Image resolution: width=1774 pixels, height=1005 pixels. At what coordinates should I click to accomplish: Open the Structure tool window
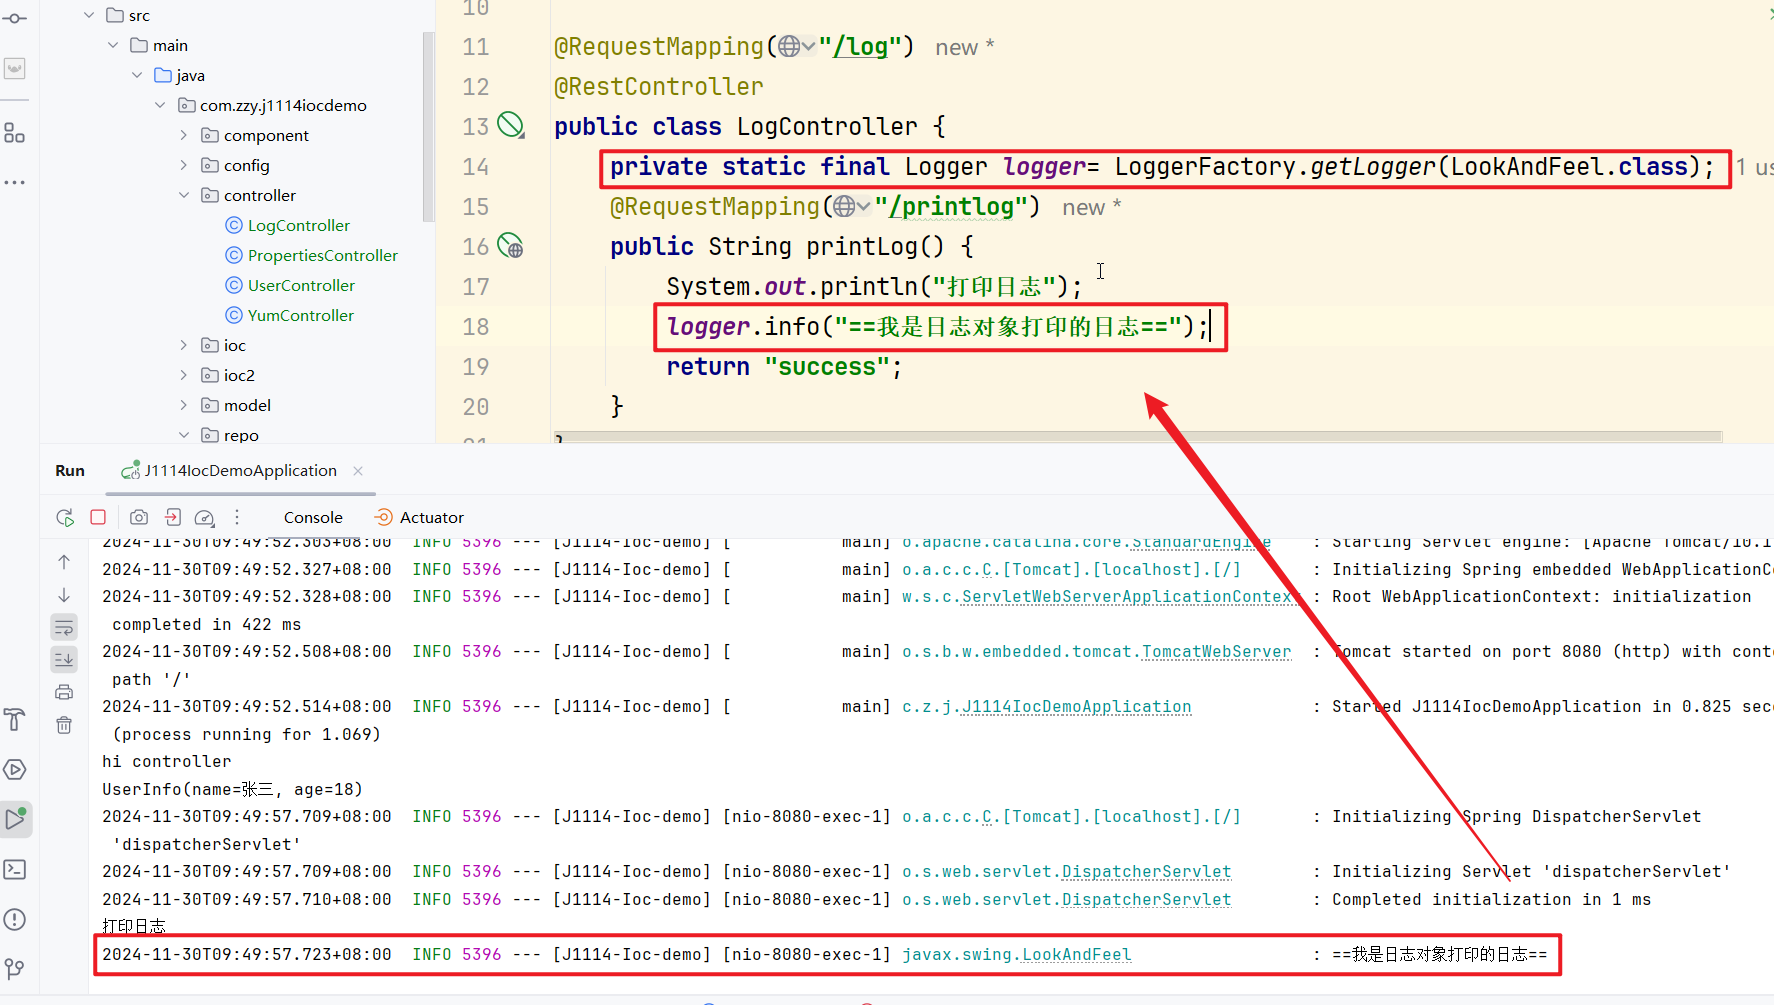[15, 133]
